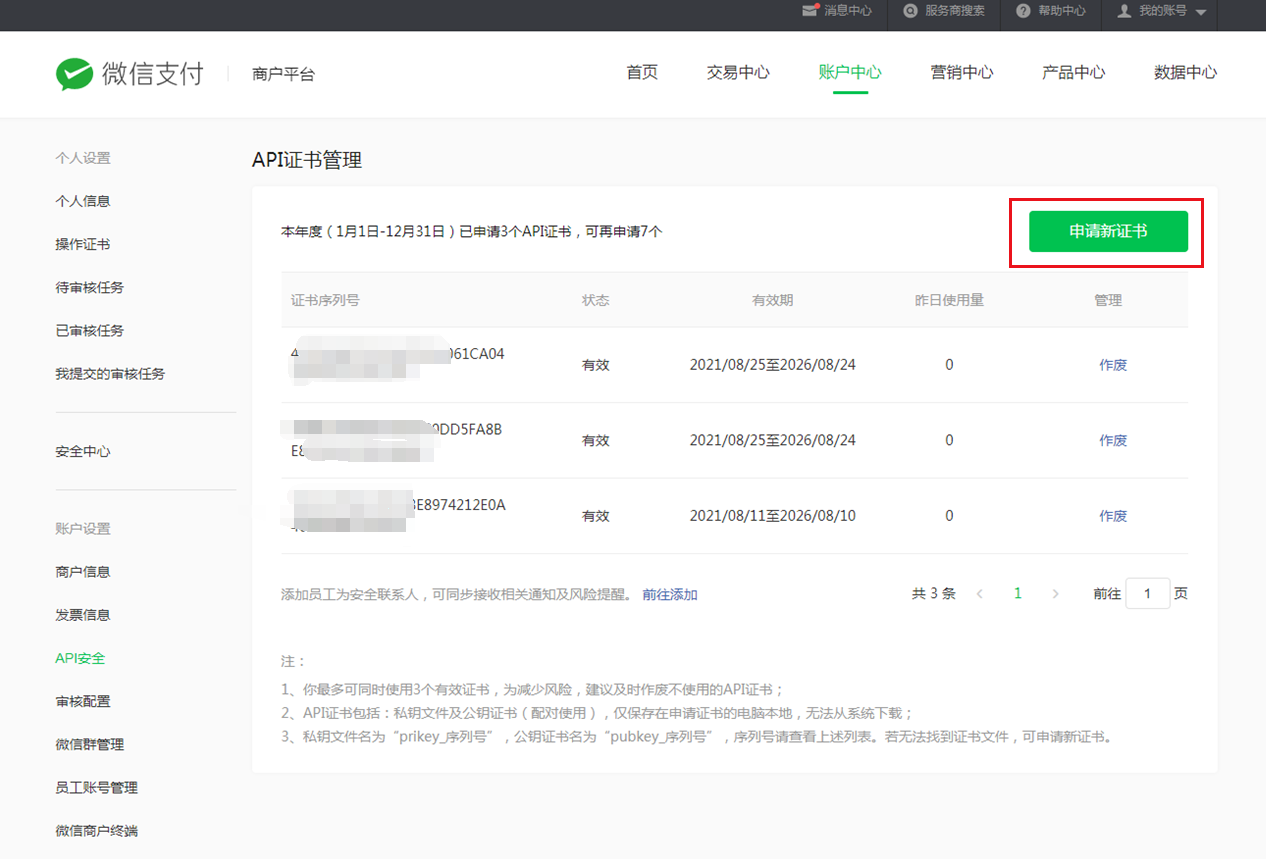Follow the 前往添加 link

point(670,594)
